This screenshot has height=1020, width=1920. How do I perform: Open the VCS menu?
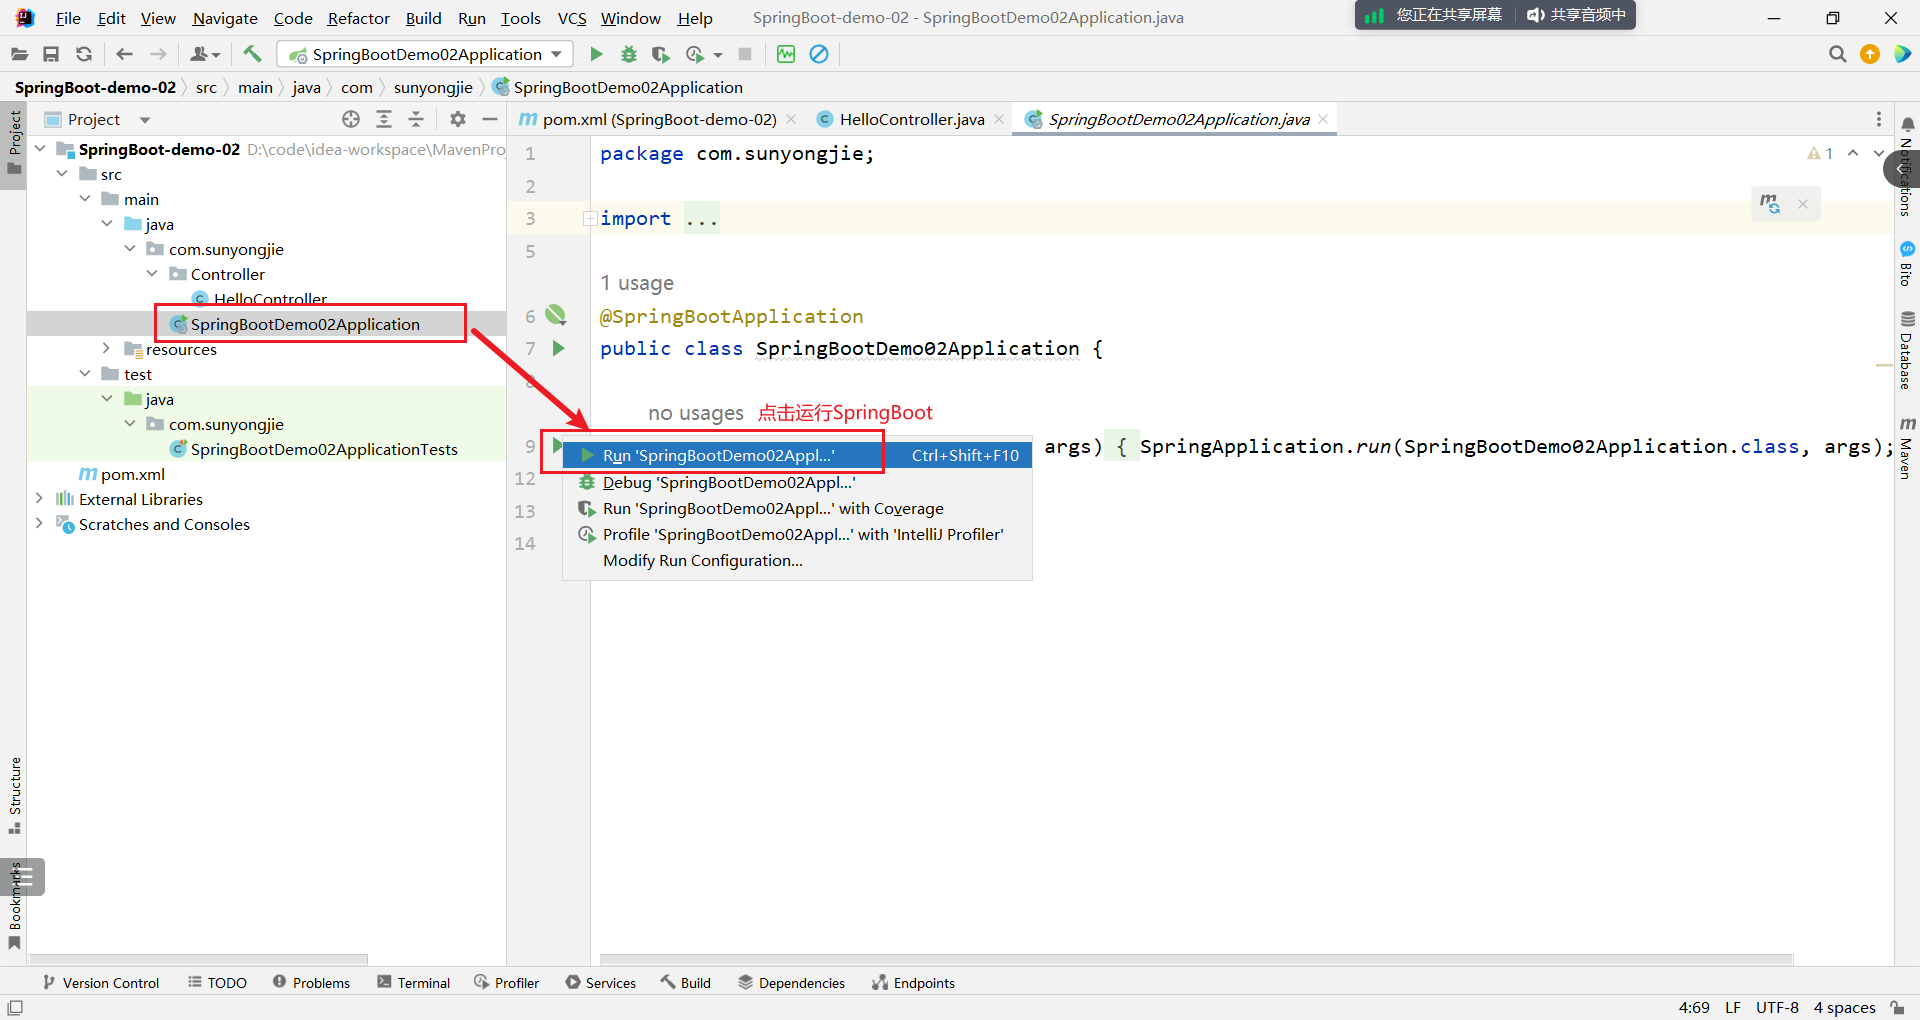coord(572,18)
